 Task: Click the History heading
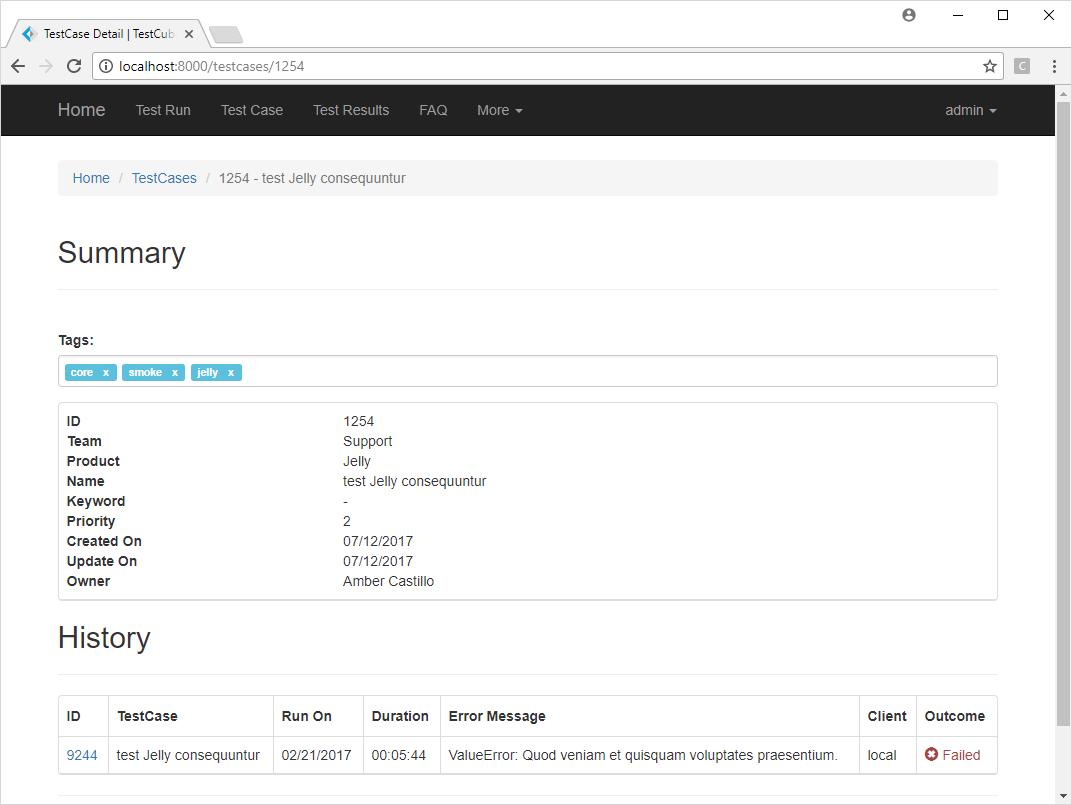click(104, 637)
